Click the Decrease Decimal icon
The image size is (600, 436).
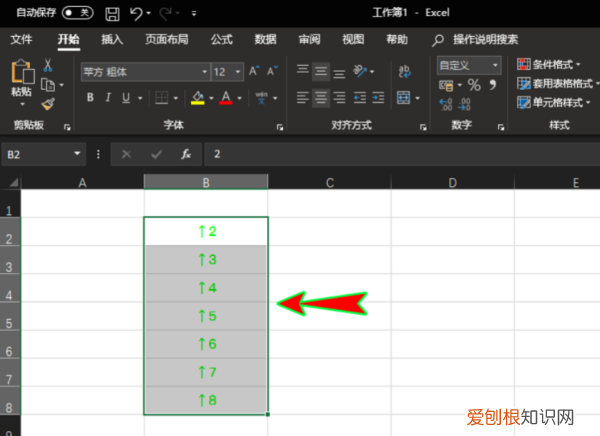click(464, 104)
